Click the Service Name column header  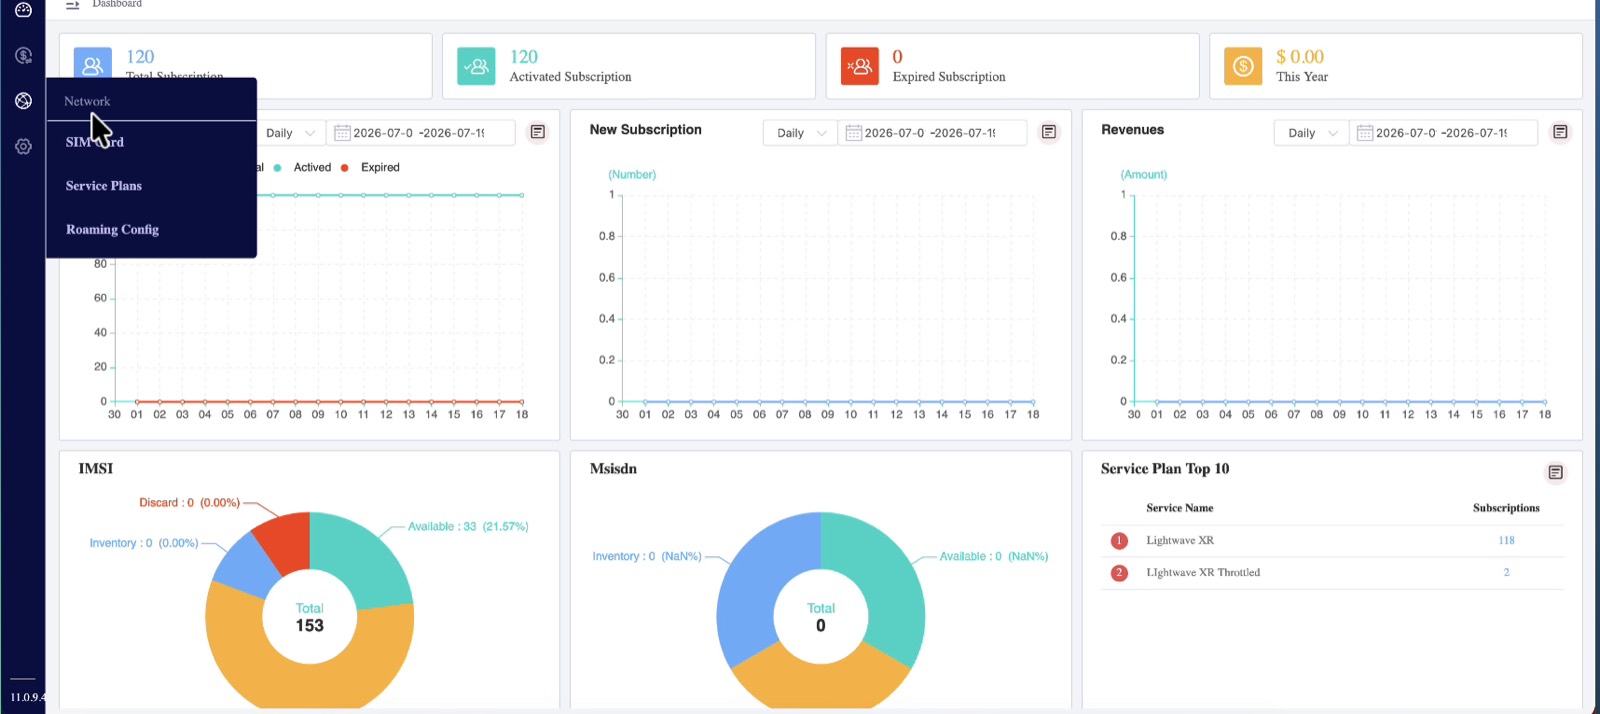click(1180, 508)
